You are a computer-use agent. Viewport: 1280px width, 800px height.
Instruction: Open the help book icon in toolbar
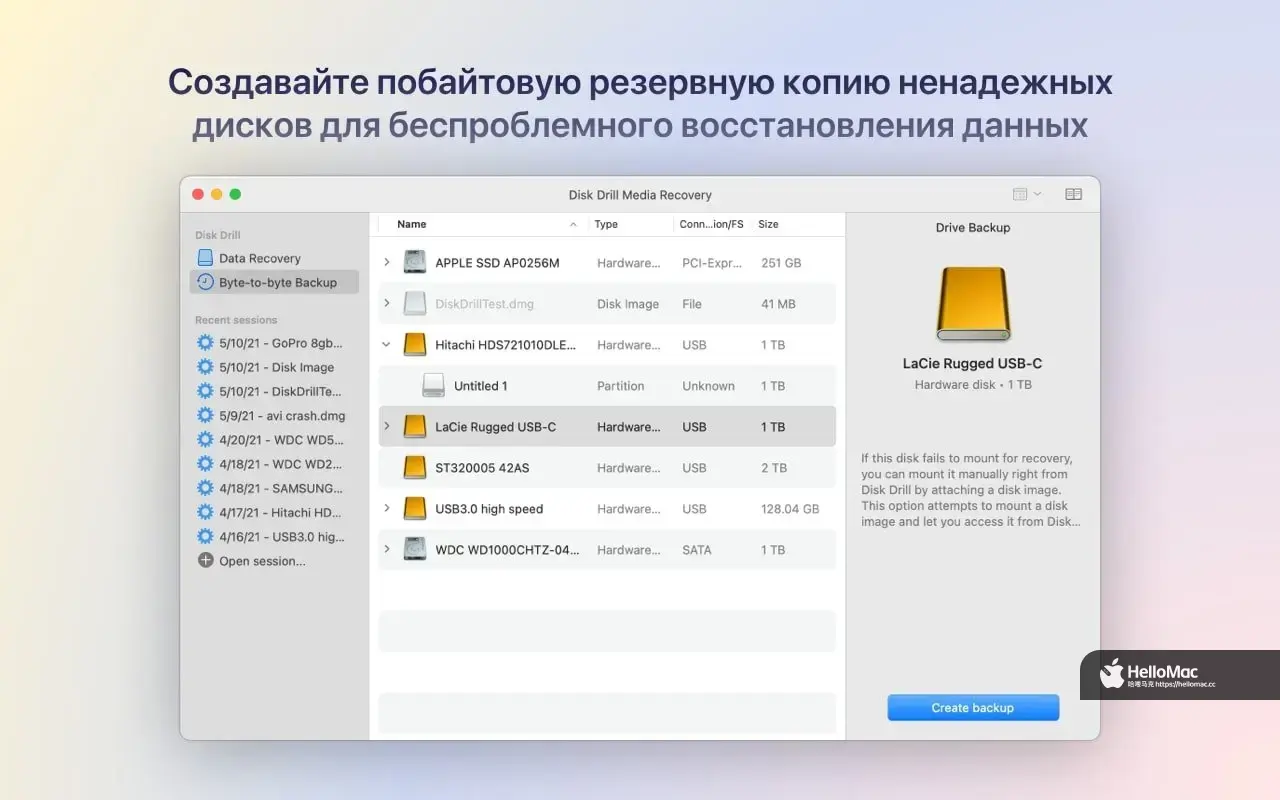(x=1073, y=194)
